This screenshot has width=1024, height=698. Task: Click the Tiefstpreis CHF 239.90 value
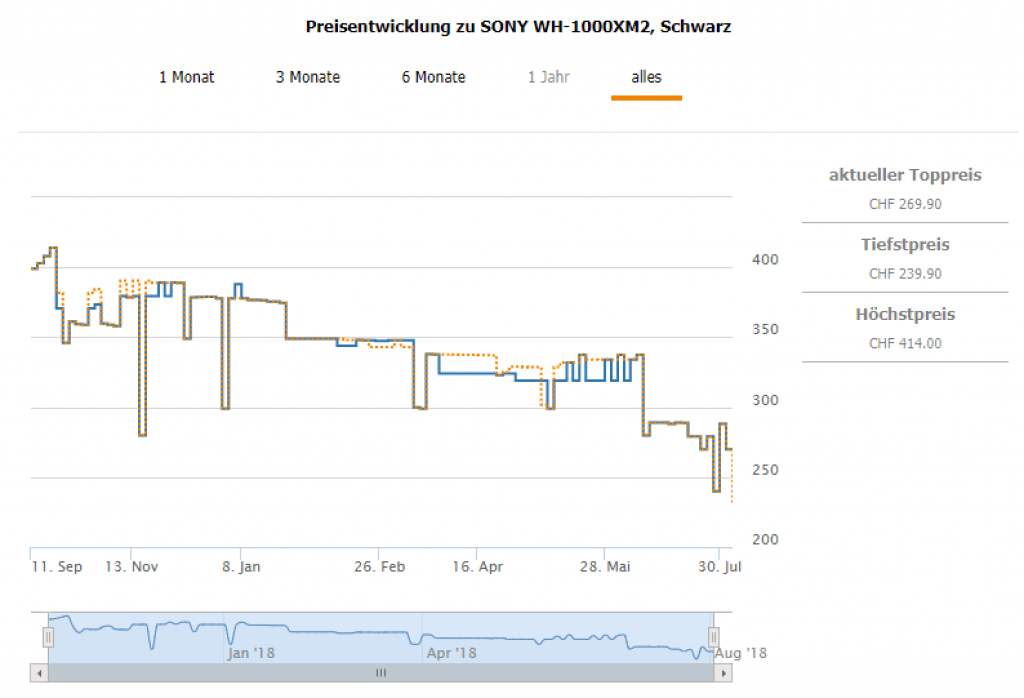[x=905, y=274]
